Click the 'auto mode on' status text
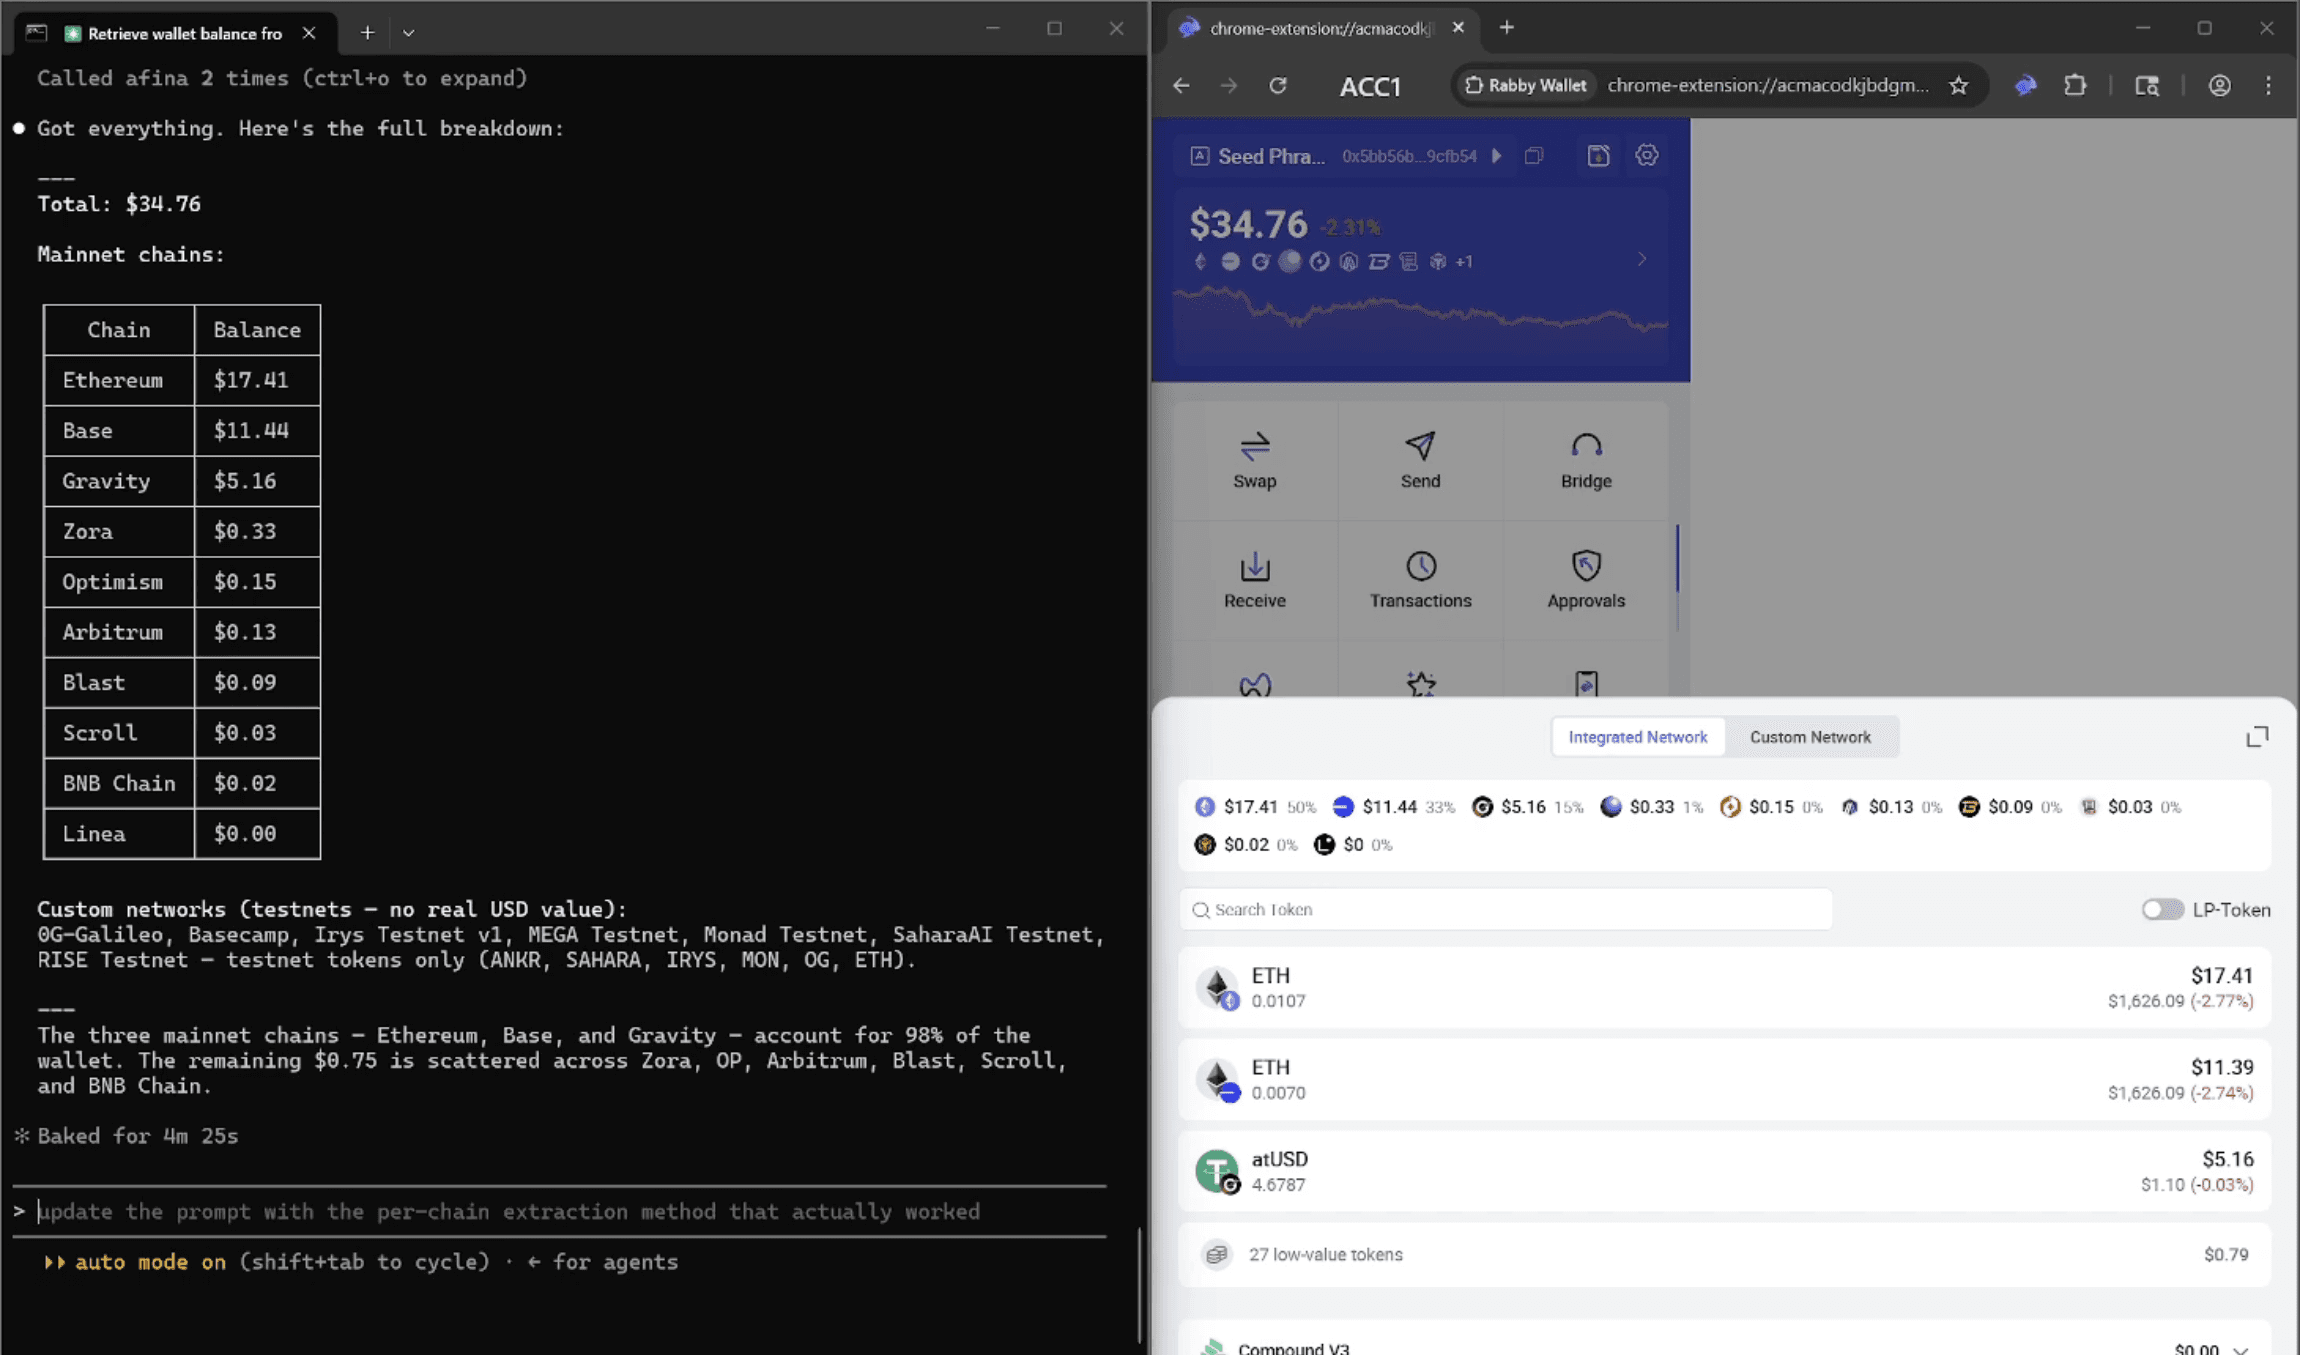 (x=150, y=1262)
